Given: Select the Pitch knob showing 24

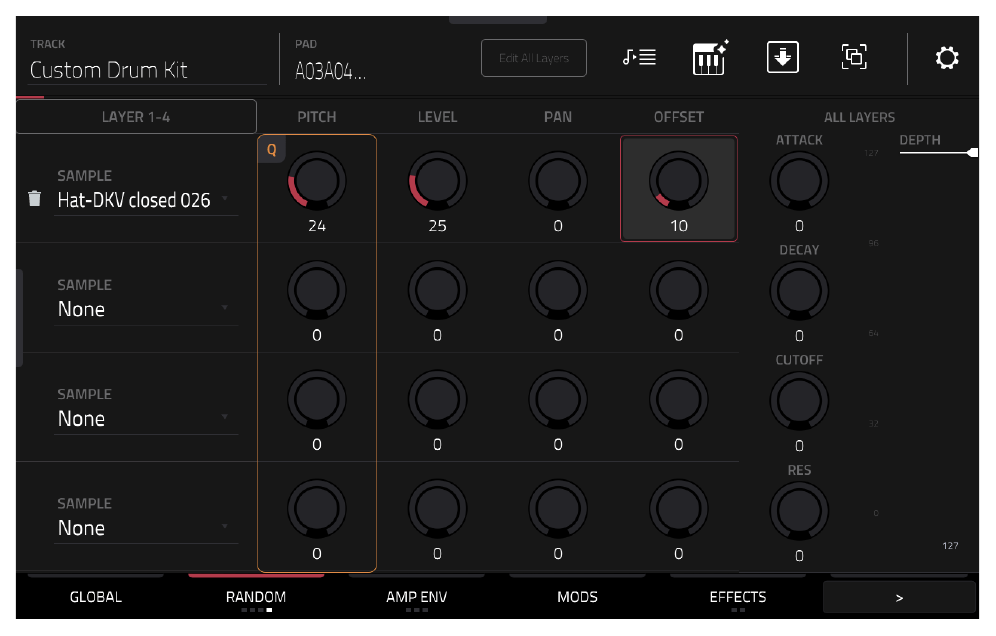Looking at the screenshot, I should click(317, 181).
